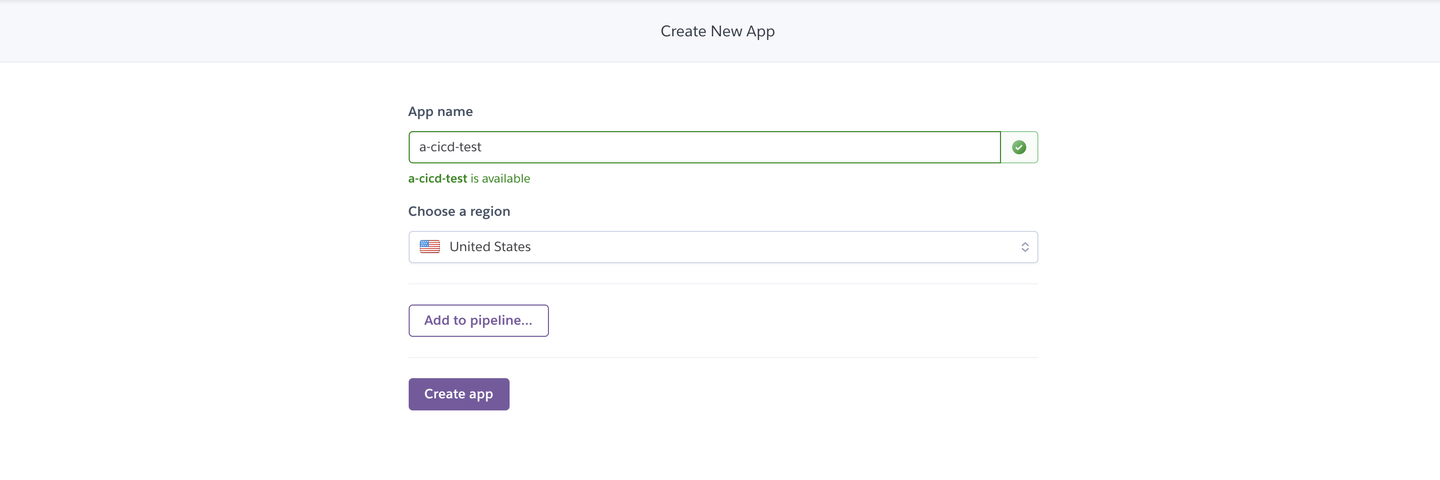The height and width of the screenshot is (480, 1440).
Task: Select the United States region text
Action: tap(490, 247)
